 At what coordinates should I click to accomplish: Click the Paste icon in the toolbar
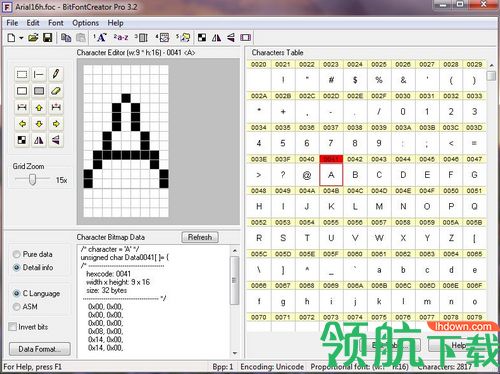pyautogui.click(x=81, y=38)
